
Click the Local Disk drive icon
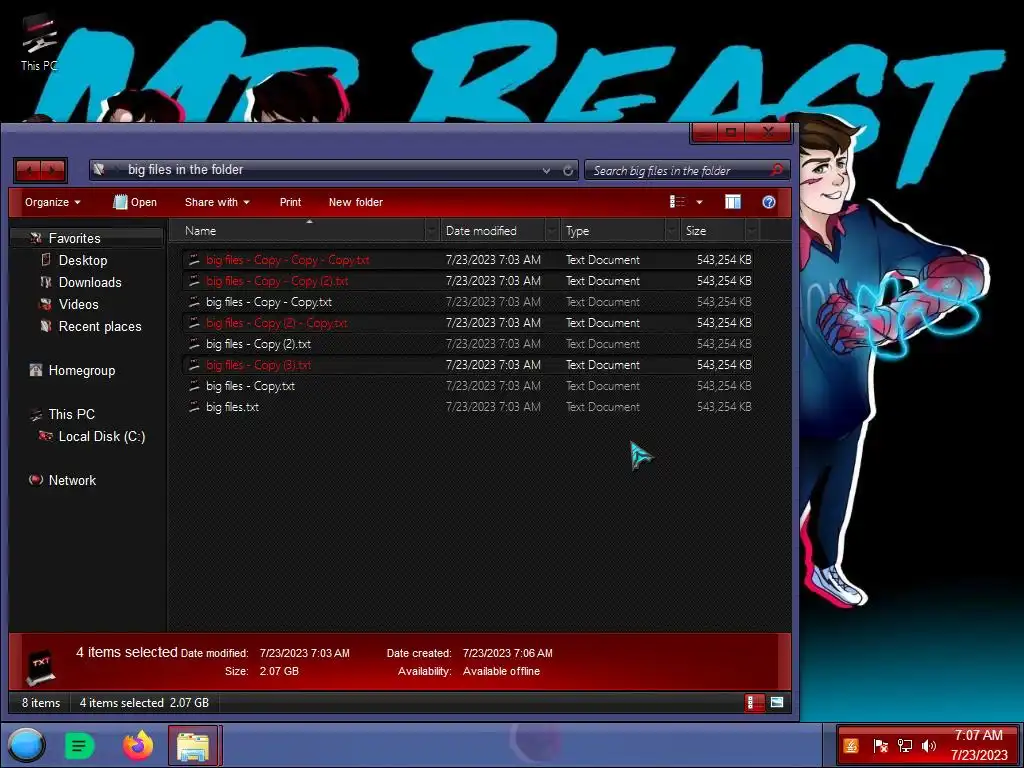tap(45, 436)
